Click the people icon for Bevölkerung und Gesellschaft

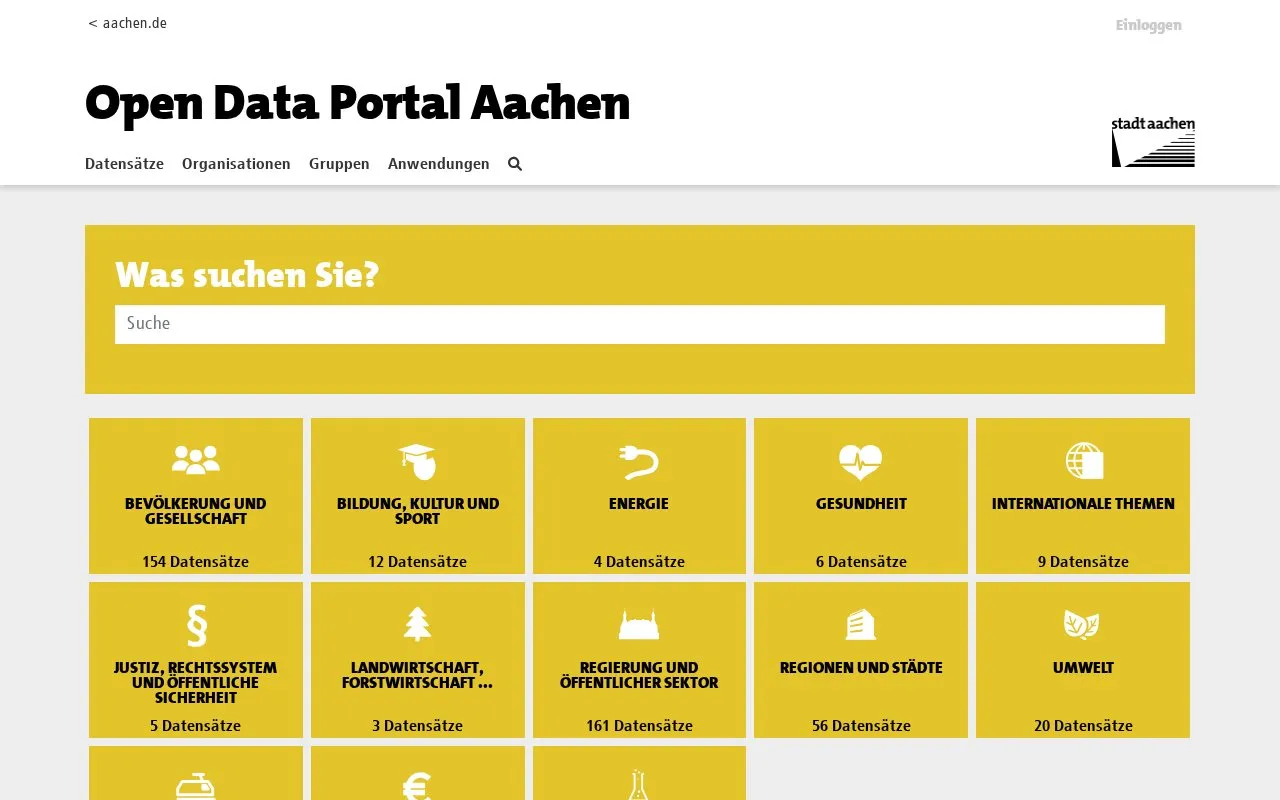pos(196,460)
